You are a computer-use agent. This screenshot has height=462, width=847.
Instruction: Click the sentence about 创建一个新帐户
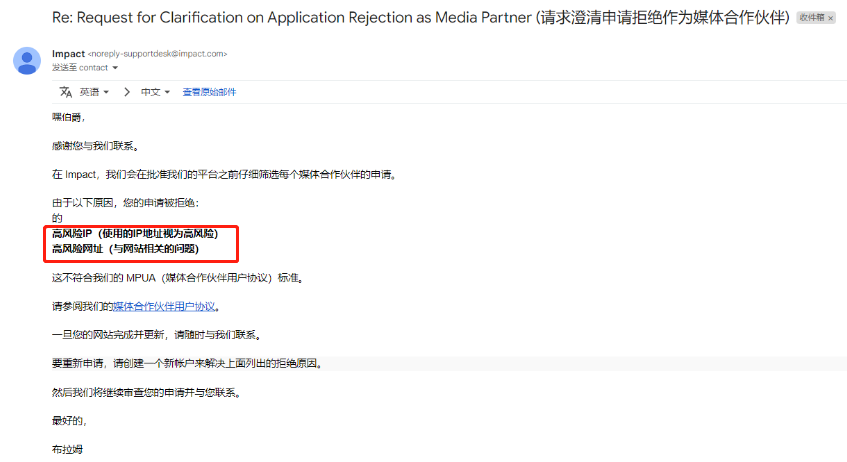point(187,363)
